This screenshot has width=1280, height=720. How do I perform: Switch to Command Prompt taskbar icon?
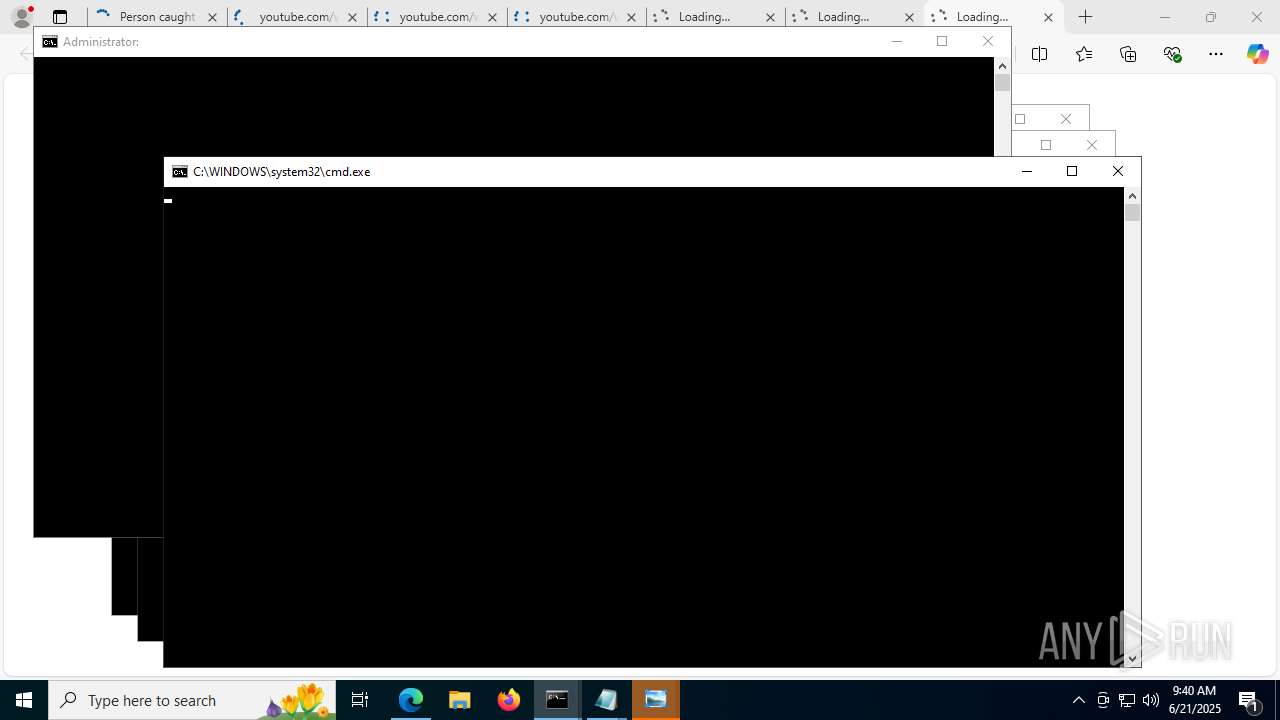point(558,700)
